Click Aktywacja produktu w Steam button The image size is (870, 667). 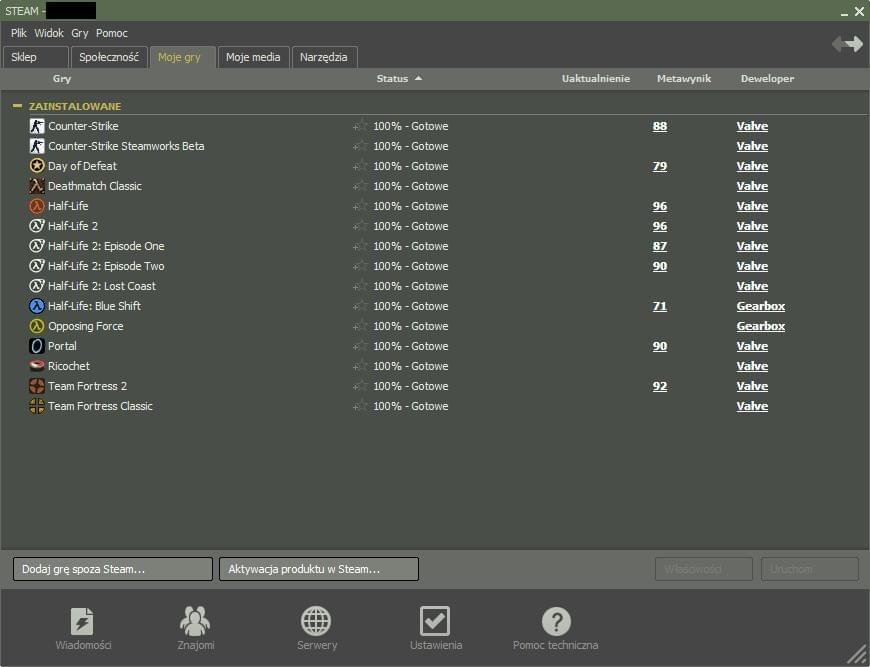coord(319,569)
